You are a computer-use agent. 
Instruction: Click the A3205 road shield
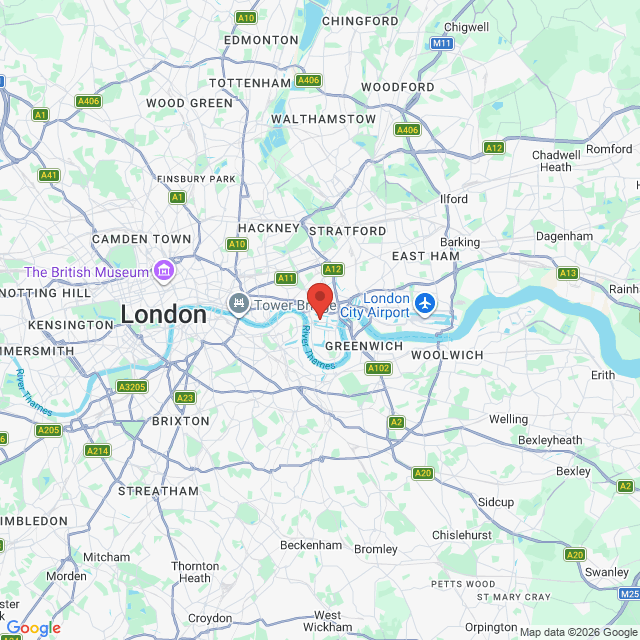coord(132,387)
